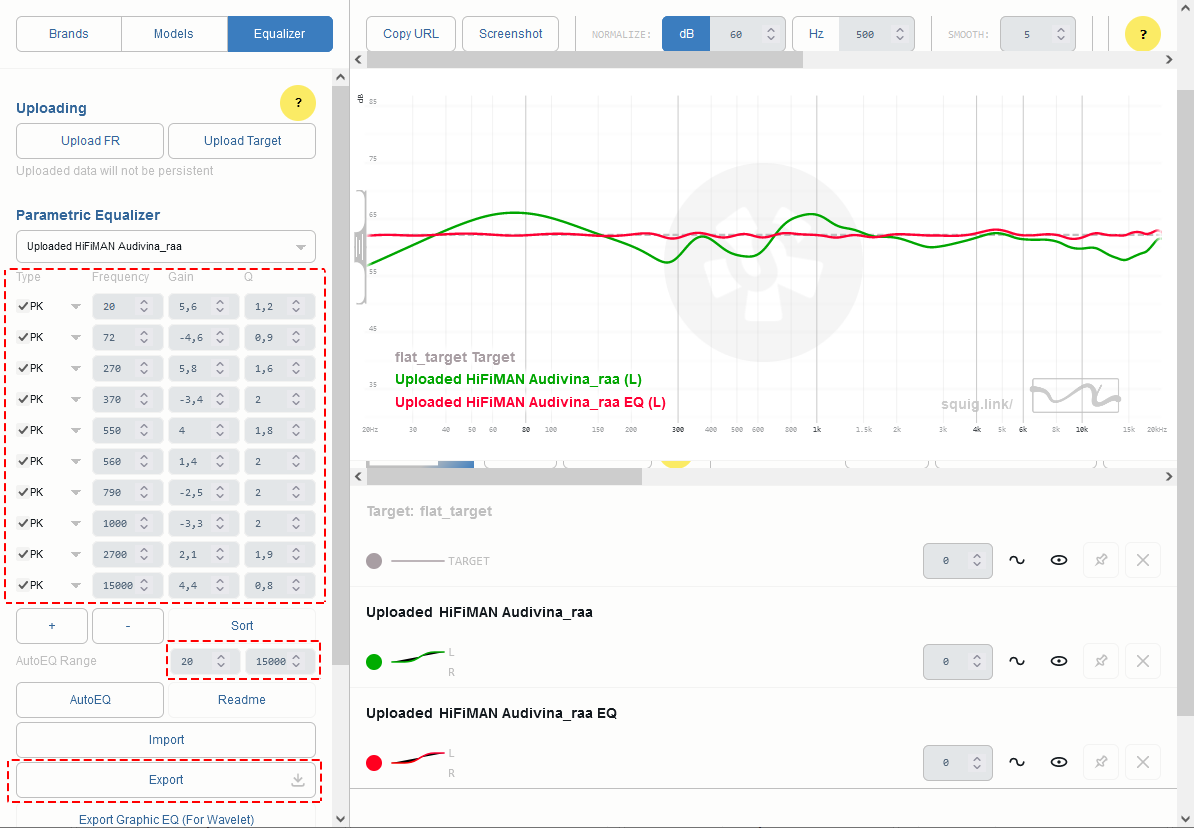Open the Readme
The width and height of the screenshot is (1194, 828).
pyautogui.click(x=242, y=700)
